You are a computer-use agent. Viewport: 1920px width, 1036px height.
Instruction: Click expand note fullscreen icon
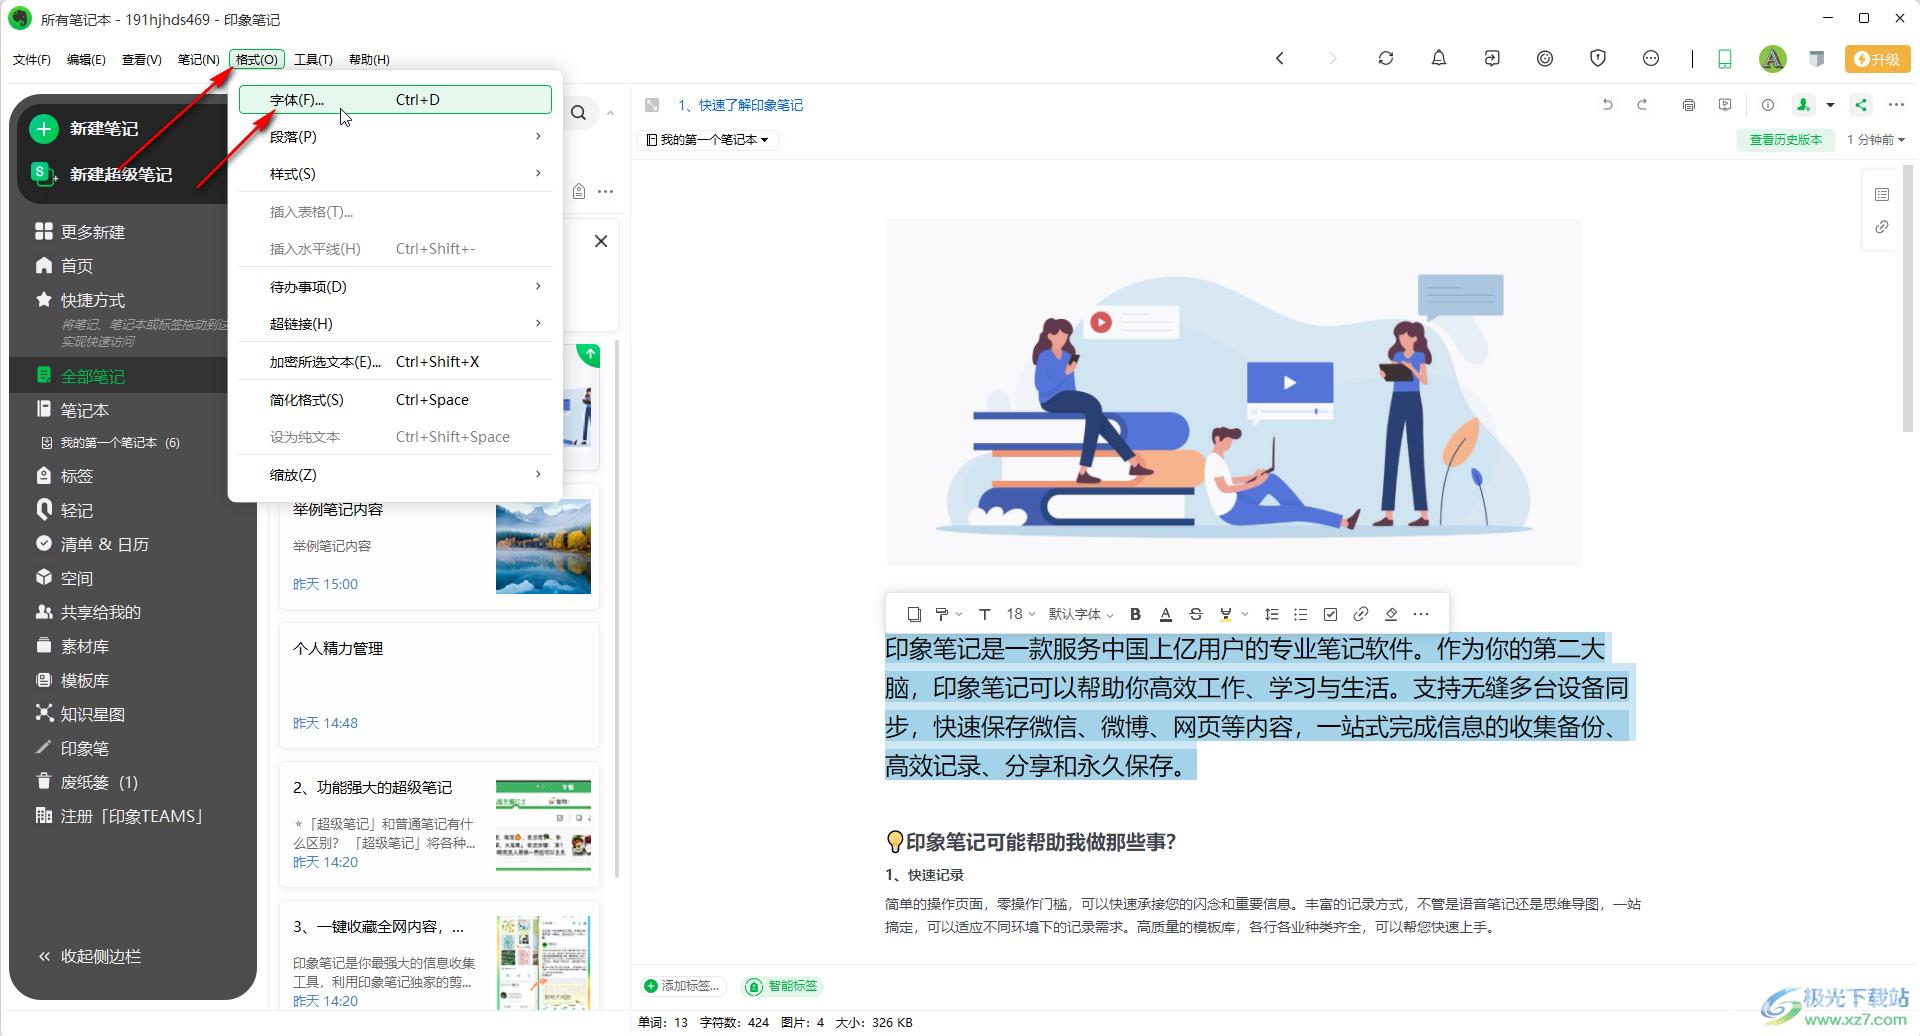[x=652, y=105]
